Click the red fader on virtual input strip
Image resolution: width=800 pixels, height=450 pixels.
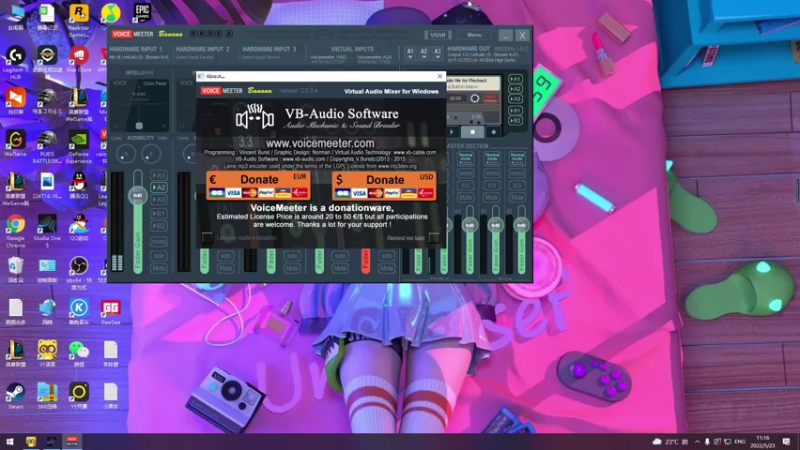tap(366, 260)
